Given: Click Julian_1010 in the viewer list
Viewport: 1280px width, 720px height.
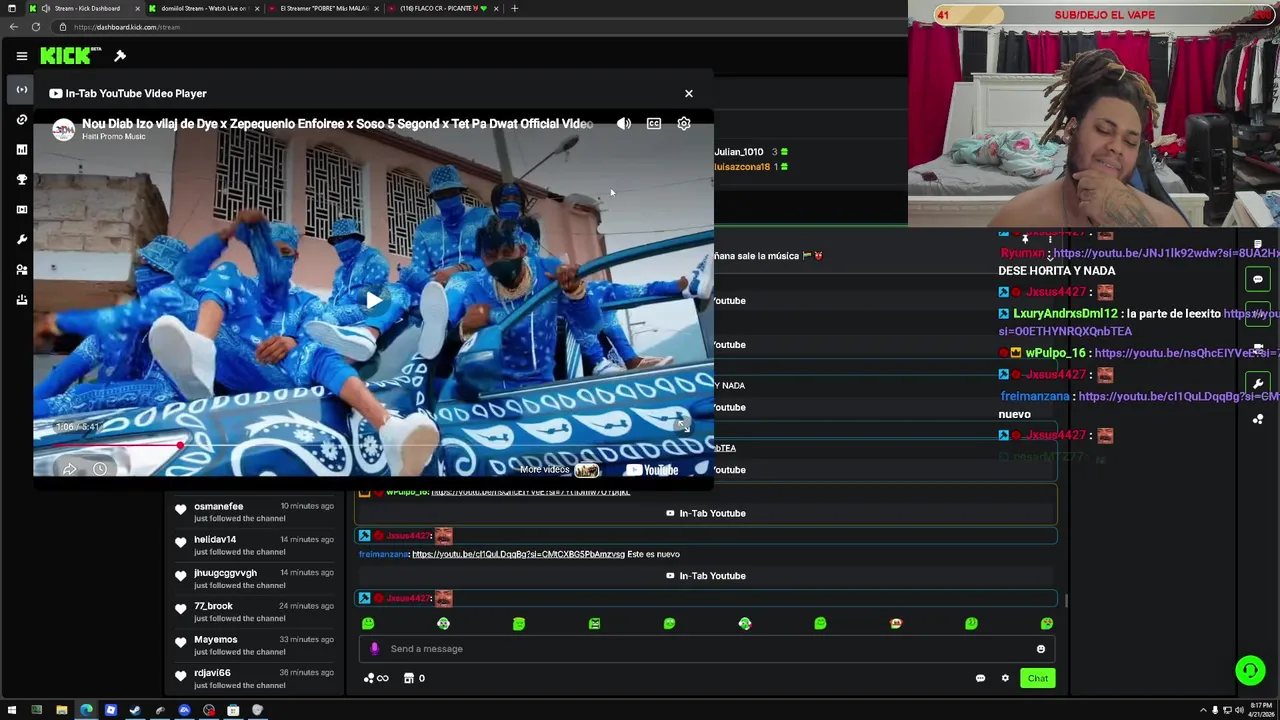Looking at the screenshot, I should 738,152.
